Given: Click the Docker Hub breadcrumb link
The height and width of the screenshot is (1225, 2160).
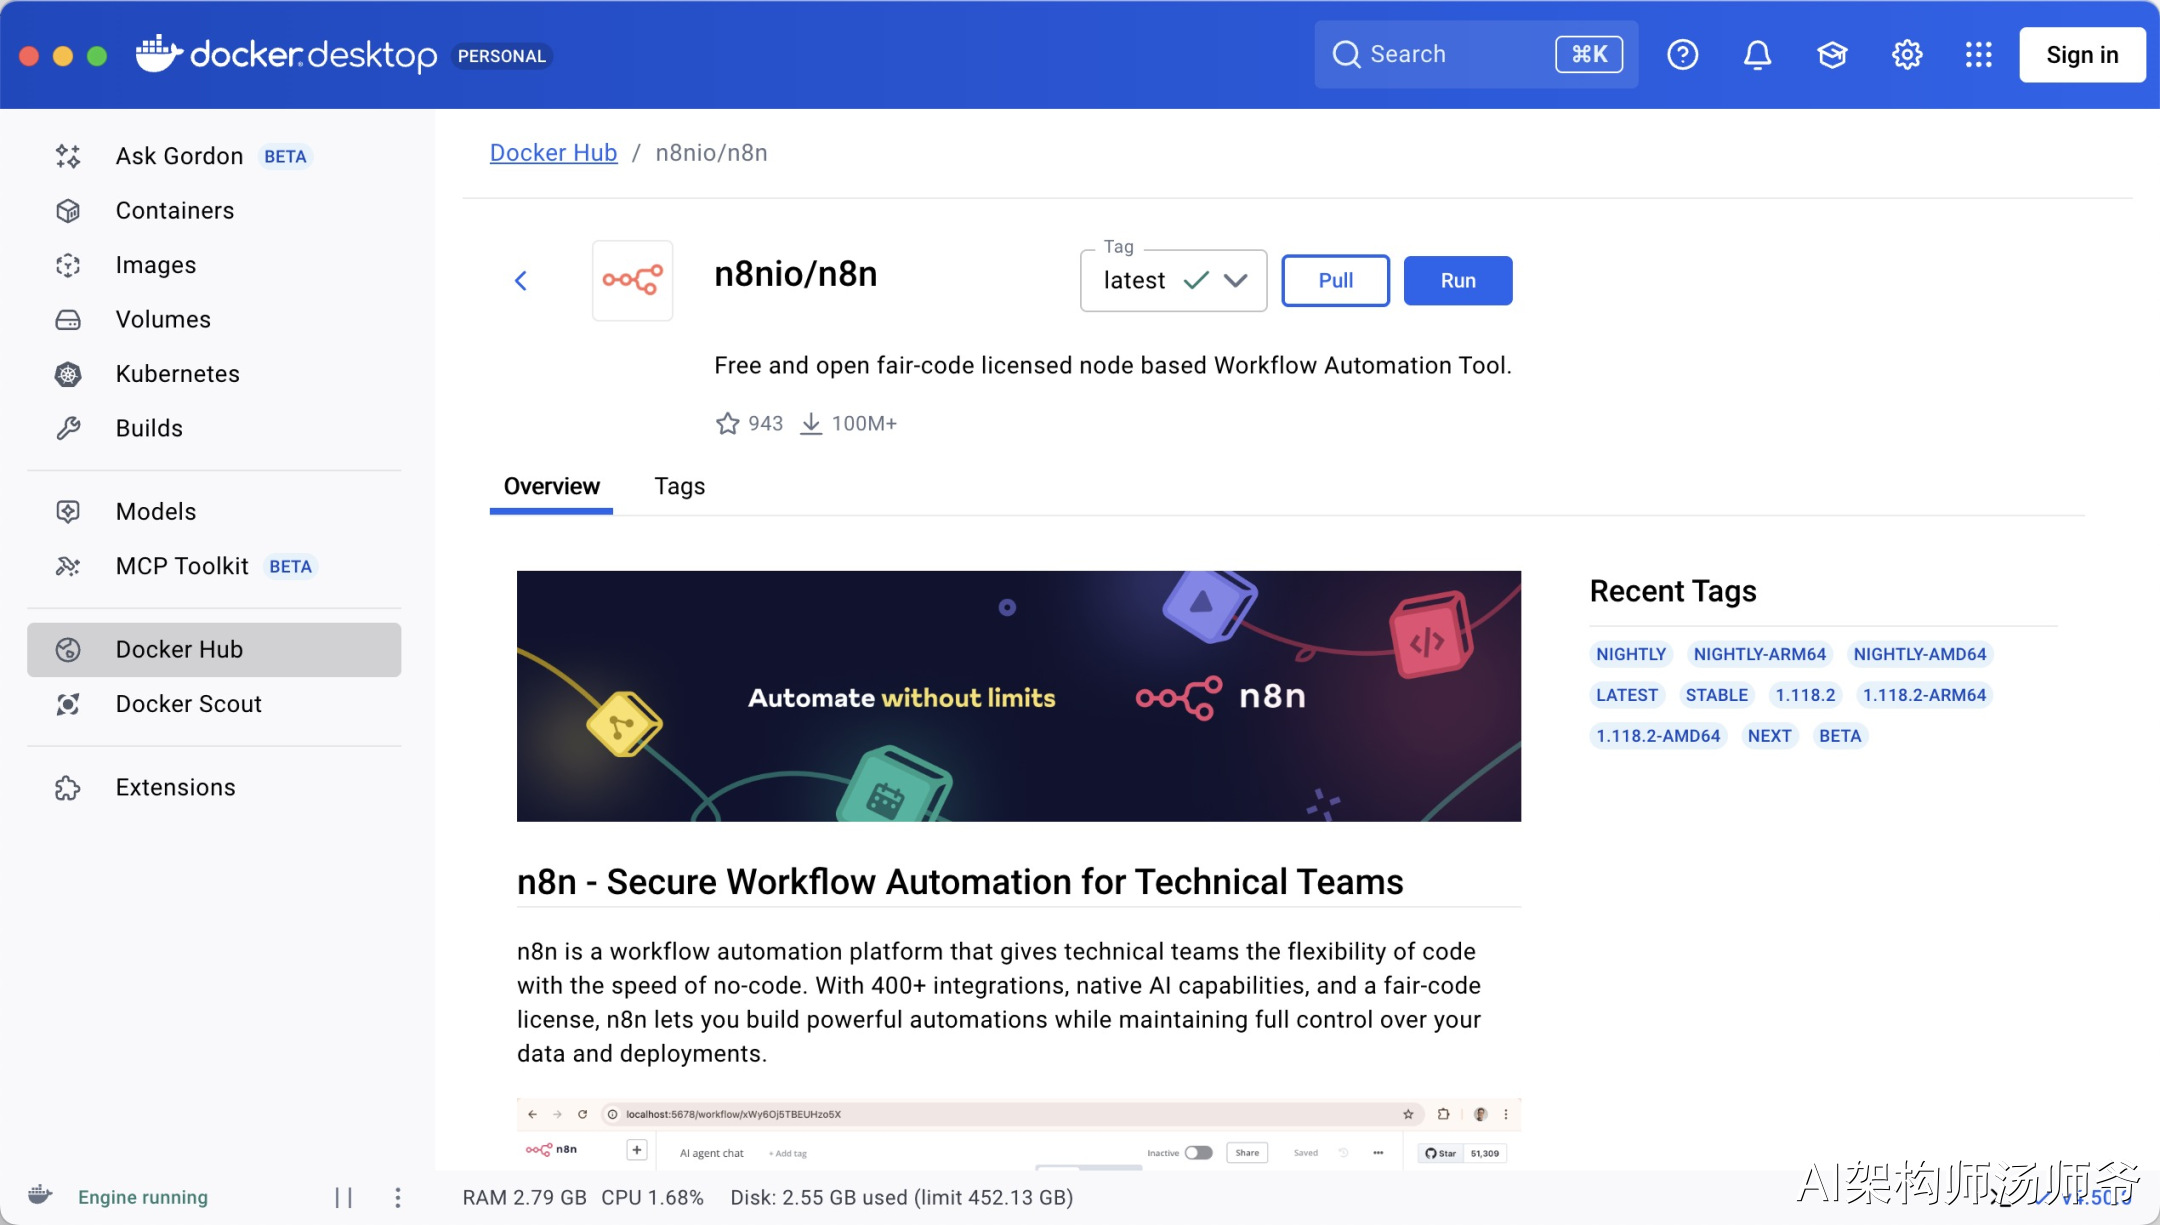Looking at the screenshot, I should pos(553,153).
